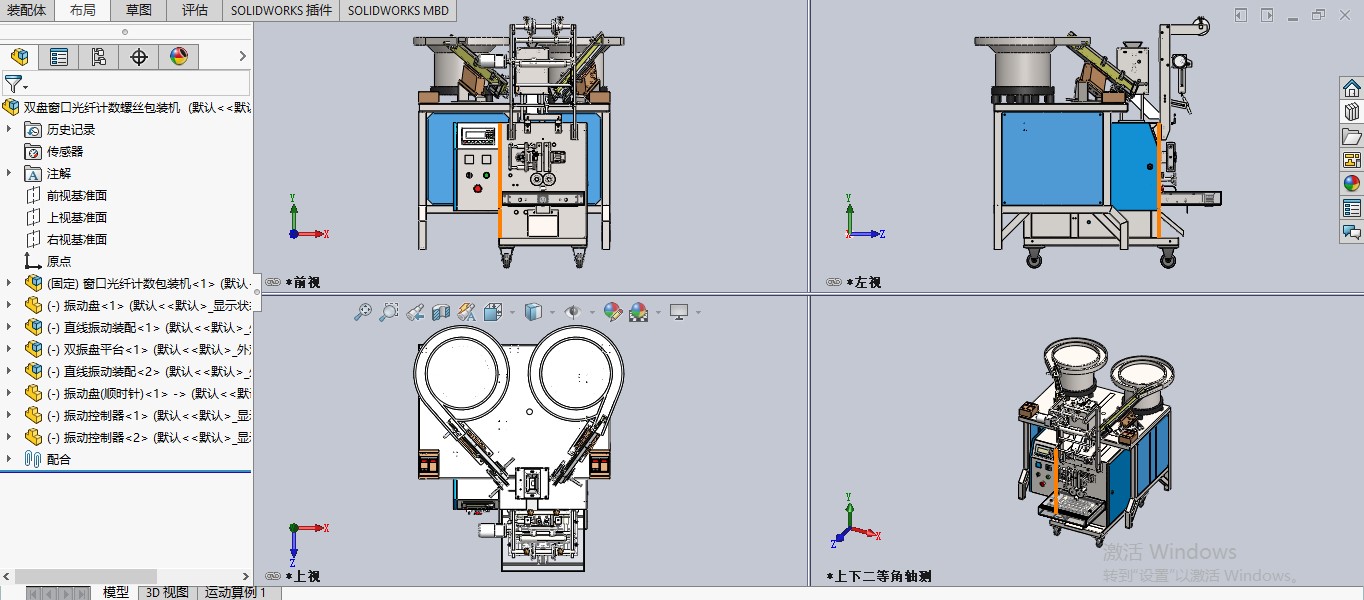
Task: Select the 装配体 ribbon tab
Action: pyautogui.click(x=27, y=10)
